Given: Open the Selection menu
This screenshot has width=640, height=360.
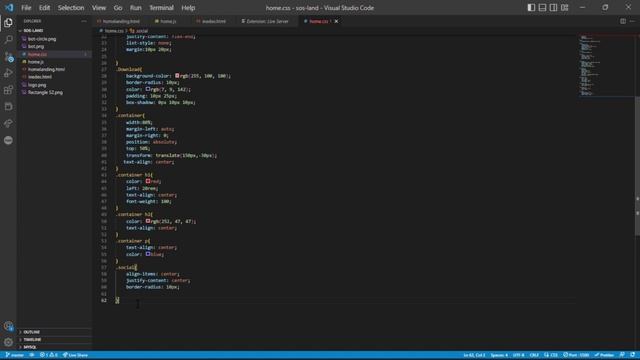Looking at the screenshot, I should [71, 7].
